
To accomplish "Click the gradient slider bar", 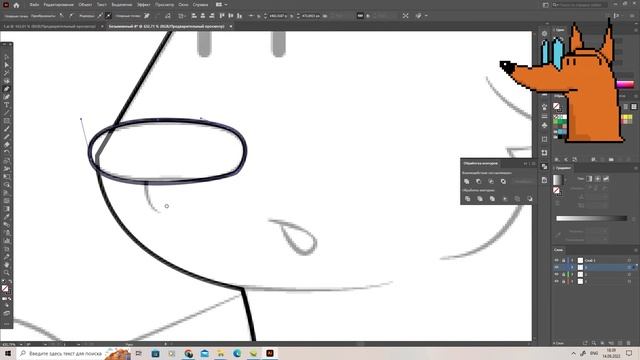I will click(591, 218).
